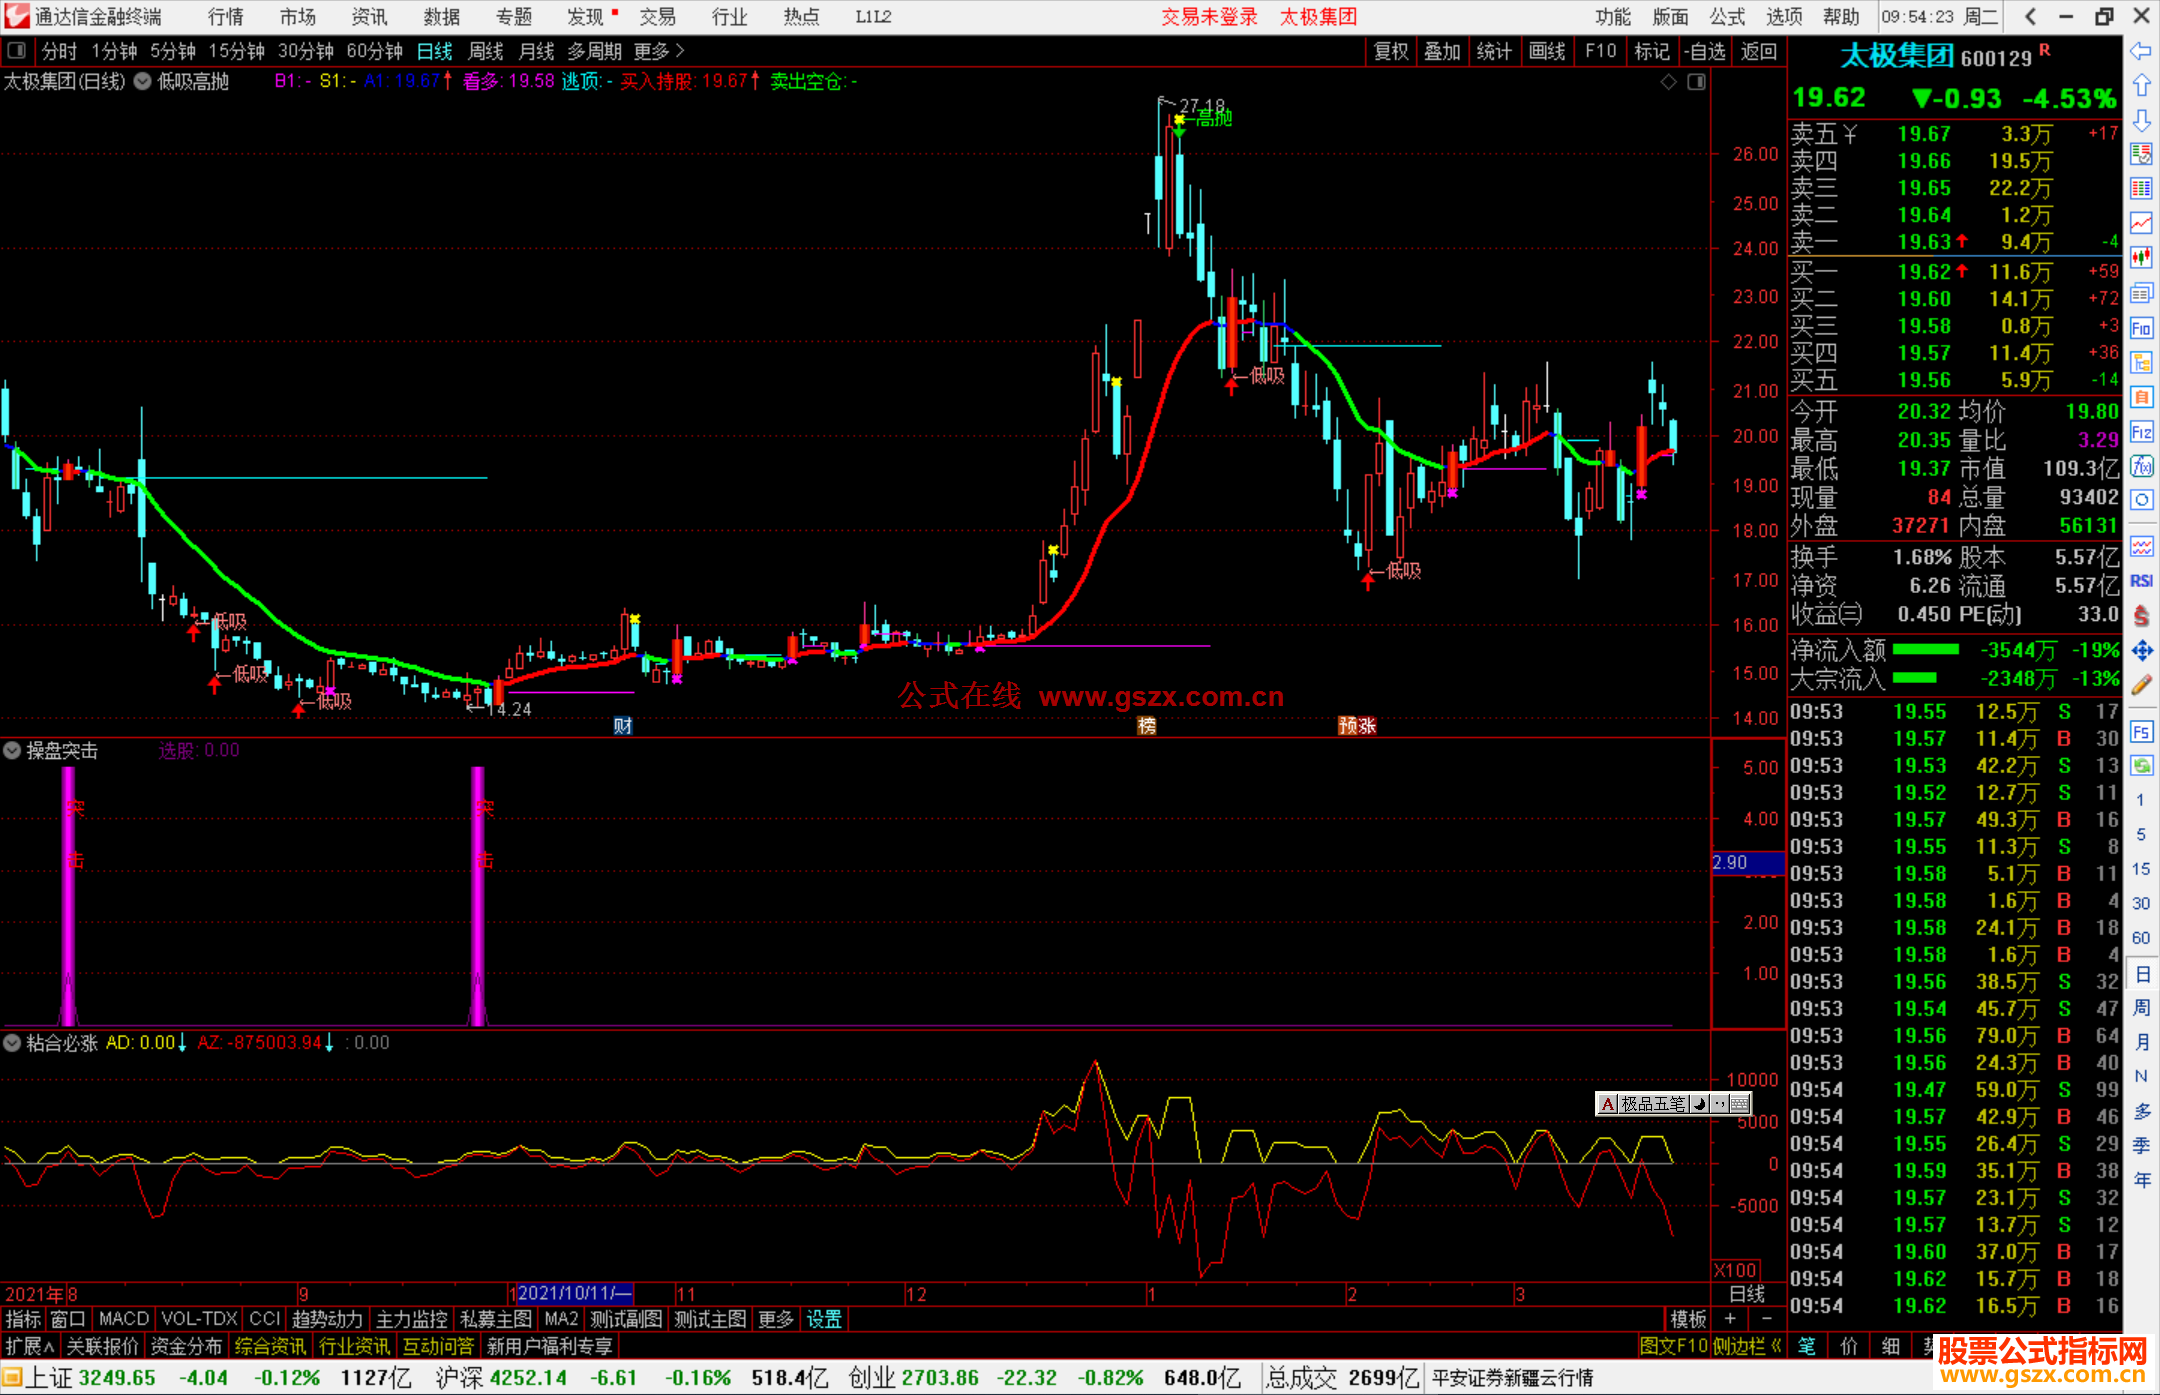This screenshot has width=2160, height=1395.
Task: Click the 叠加 overlay button
Action: click(1442, 51)
